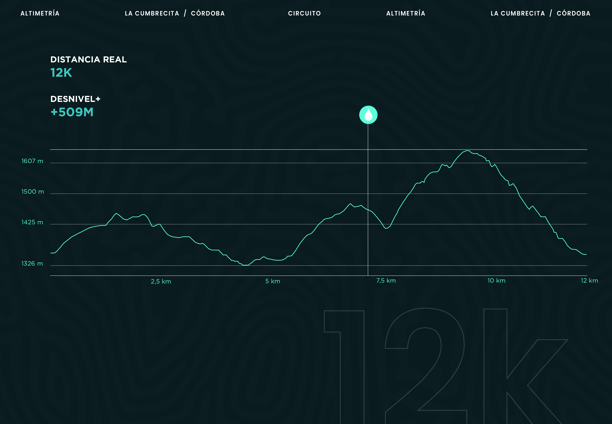Click the 7,5 km axis label
612x424 pixels.
pos(386,280)
